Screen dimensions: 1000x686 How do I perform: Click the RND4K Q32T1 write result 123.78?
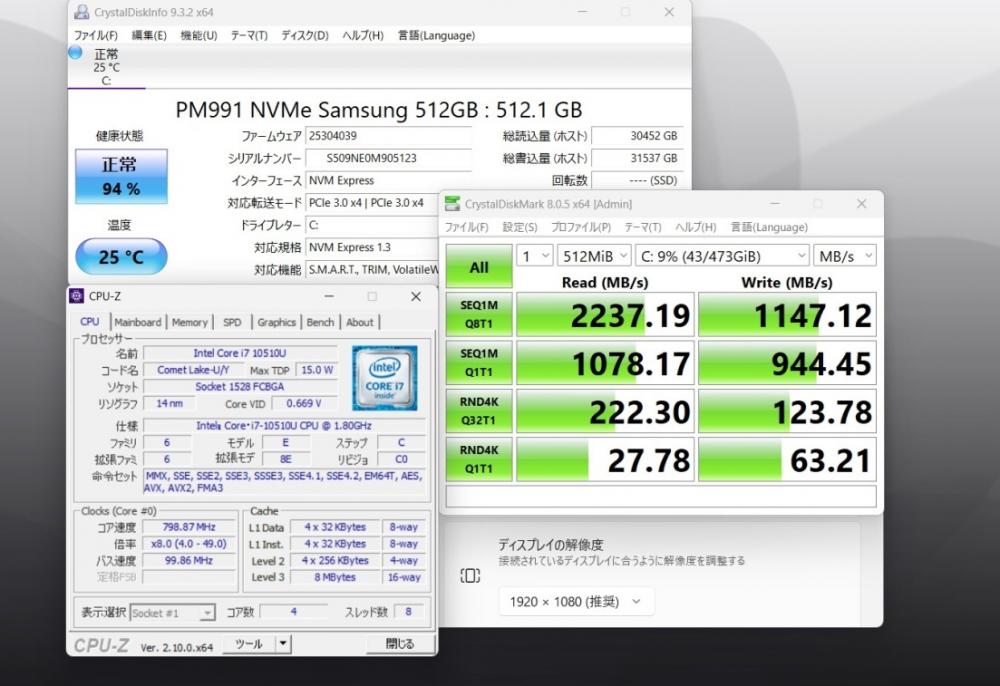click(788, 411)
